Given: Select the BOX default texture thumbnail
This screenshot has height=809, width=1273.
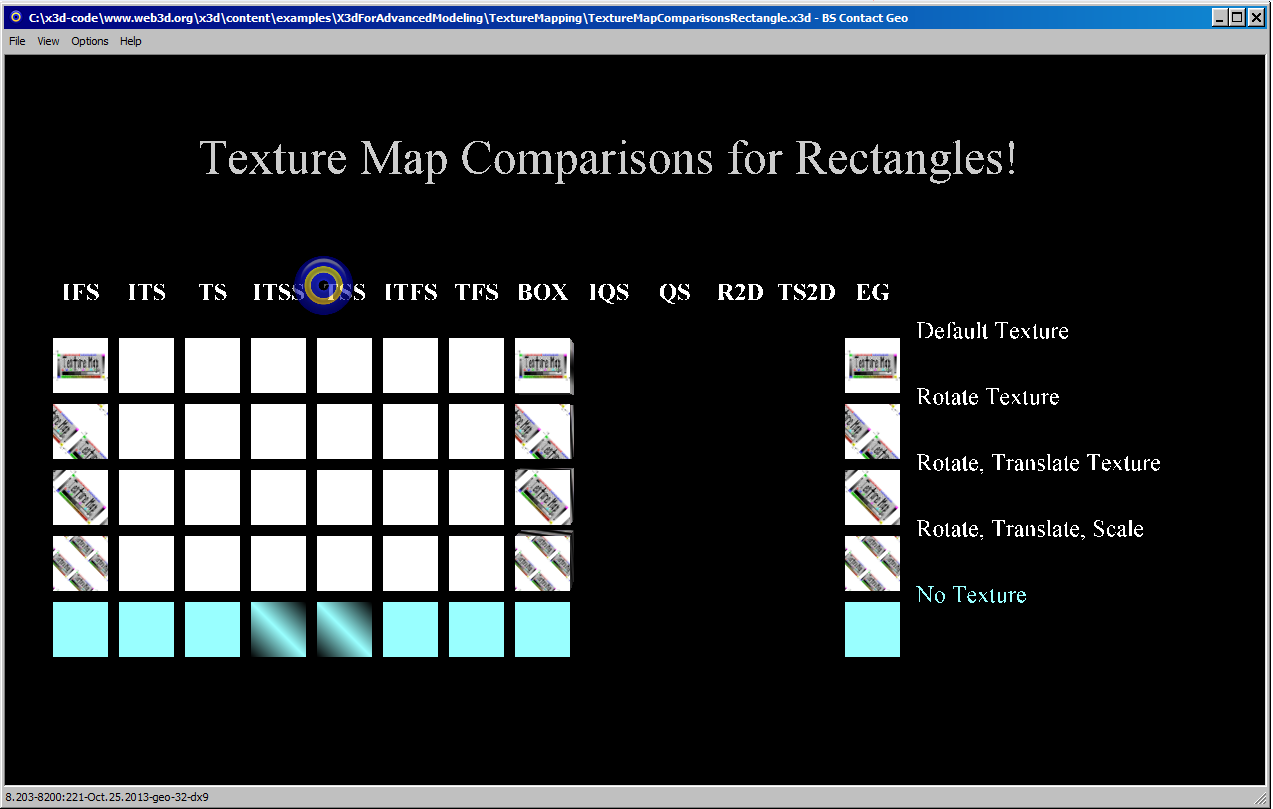Looking at the screenshot, I should pyautogui.click(x=543, y=365).
